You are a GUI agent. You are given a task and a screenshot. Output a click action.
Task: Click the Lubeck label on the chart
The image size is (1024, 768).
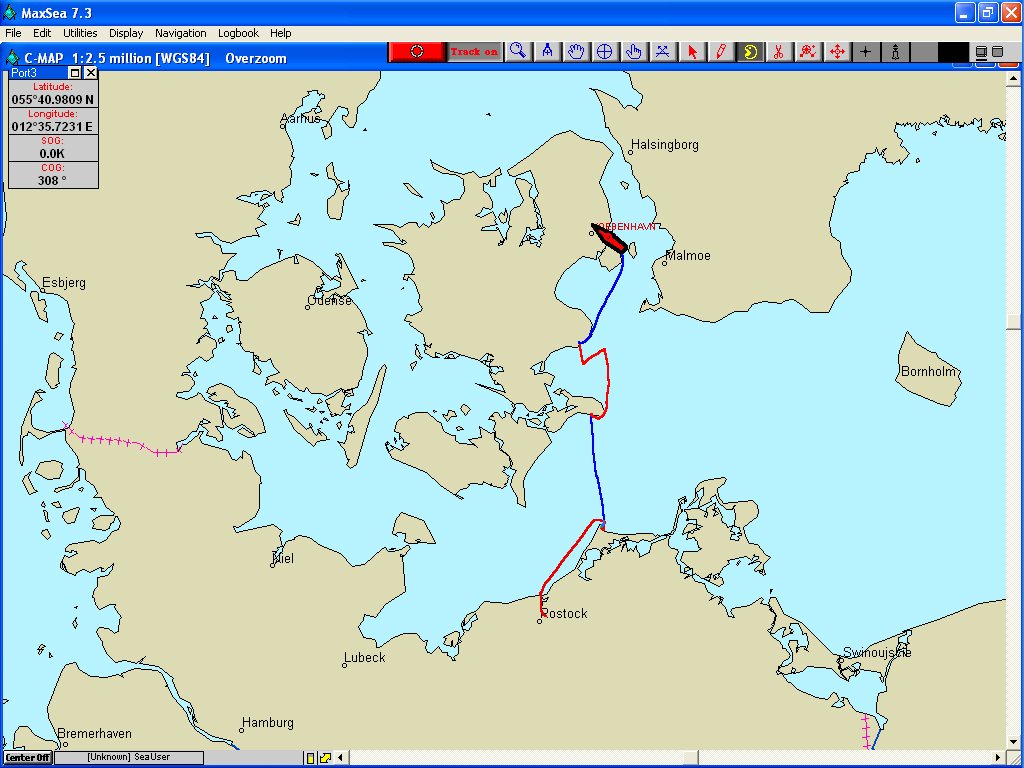coord(365,658)
